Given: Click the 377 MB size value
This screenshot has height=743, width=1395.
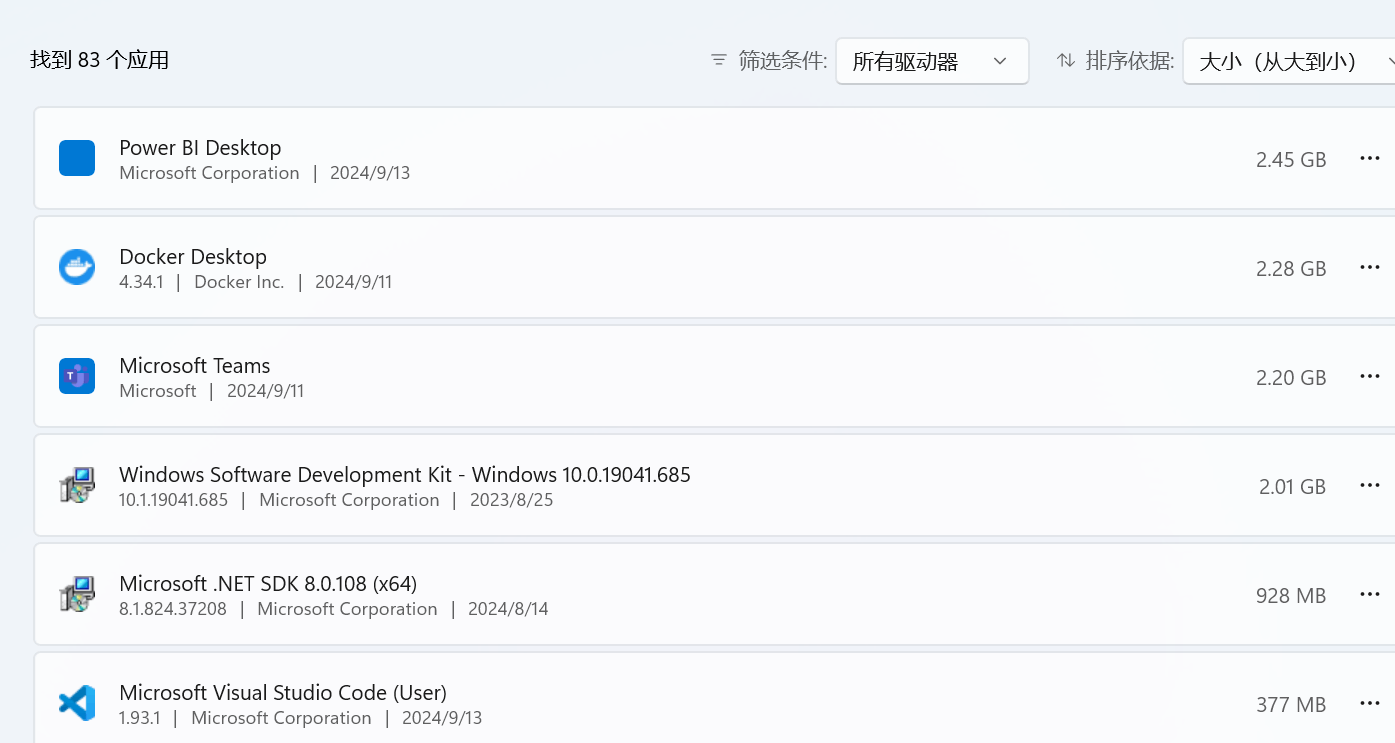Looking at the screenshot, I should point(1291,705).
